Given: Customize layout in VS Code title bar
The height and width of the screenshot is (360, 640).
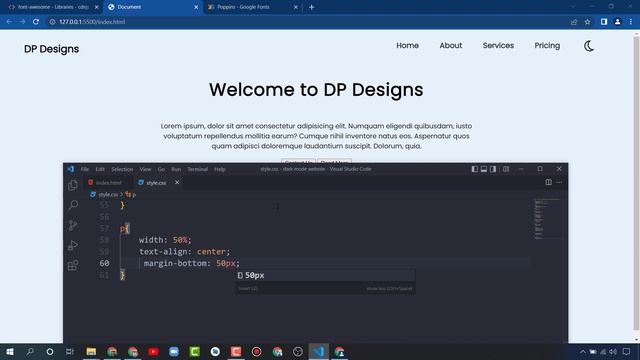Looking at the screenshot, I should 506,169.
